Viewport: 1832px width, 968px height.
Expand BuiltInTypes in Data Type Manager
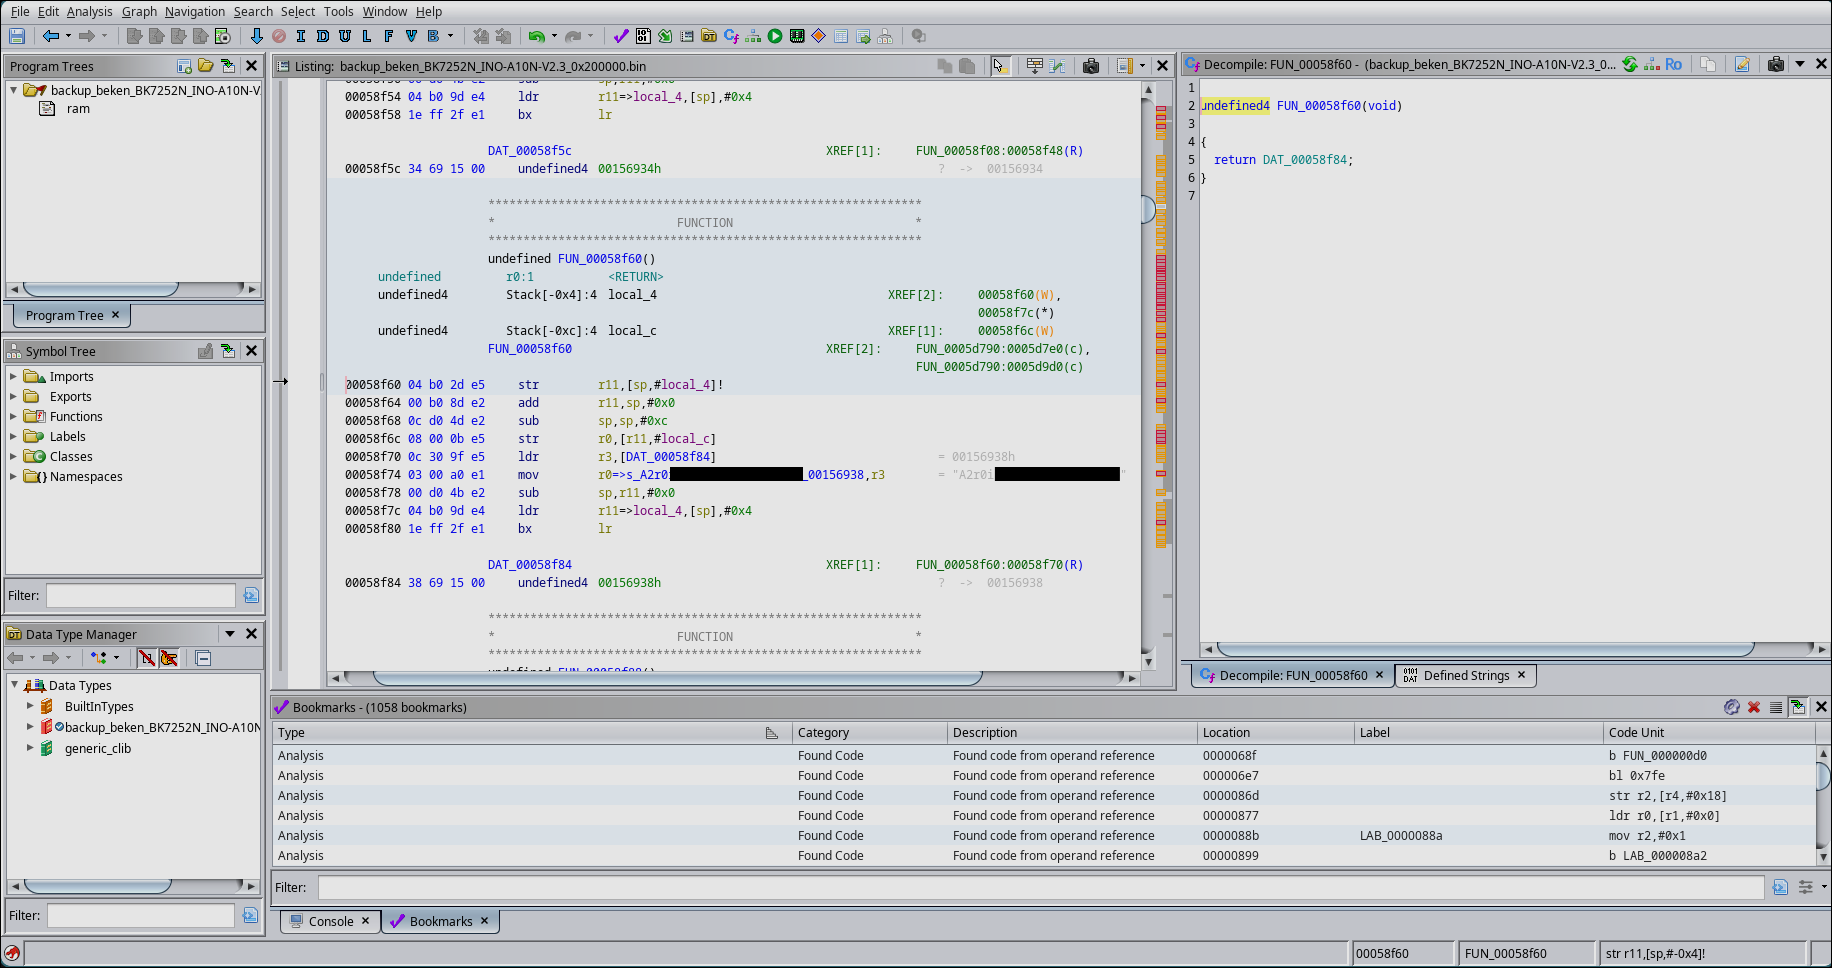tap(30, 706)
